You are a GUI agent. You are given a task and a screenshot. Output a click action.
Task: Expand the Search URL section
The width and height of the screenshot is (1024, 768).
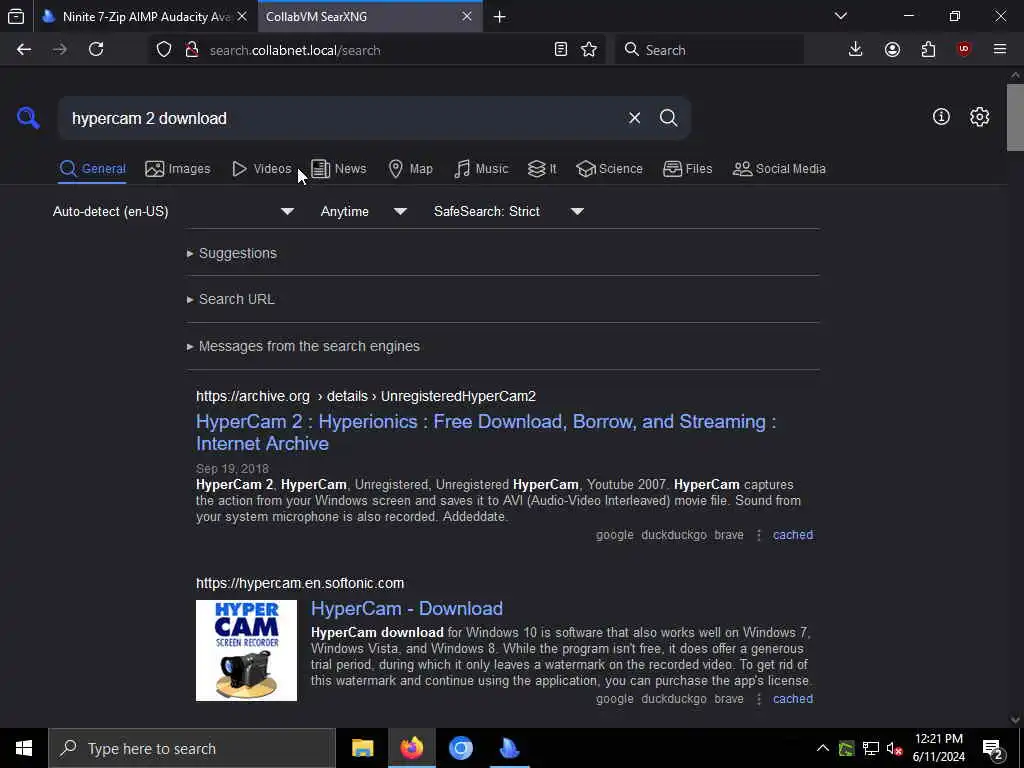pyautogui.click(x=231, y=299)
